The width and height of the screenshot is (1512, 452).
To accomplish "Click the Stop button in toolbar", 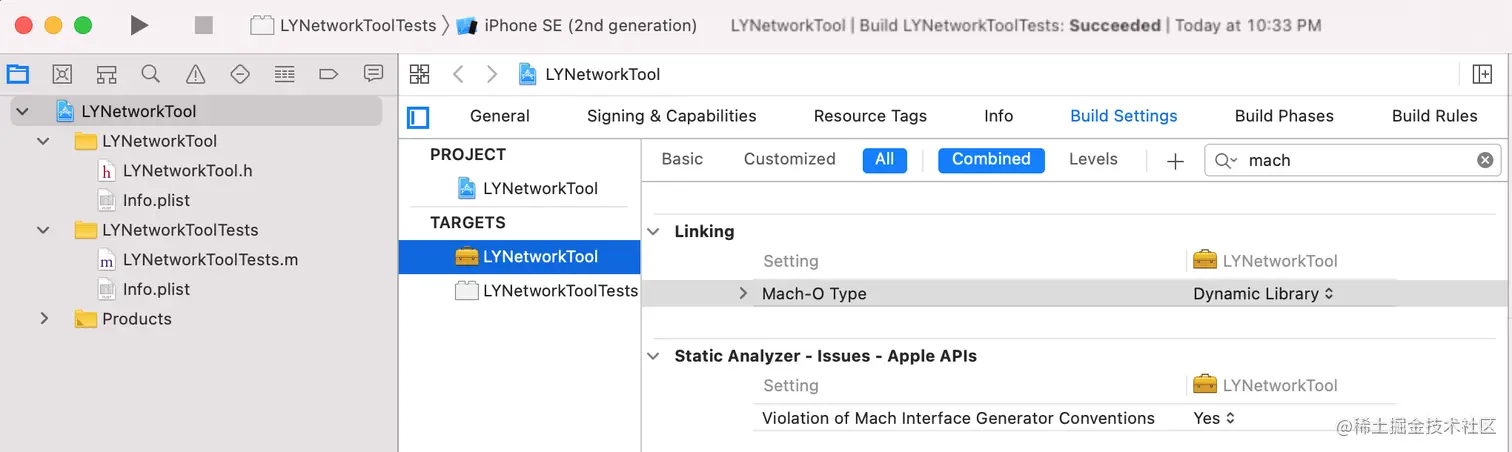I will [204, 25].
